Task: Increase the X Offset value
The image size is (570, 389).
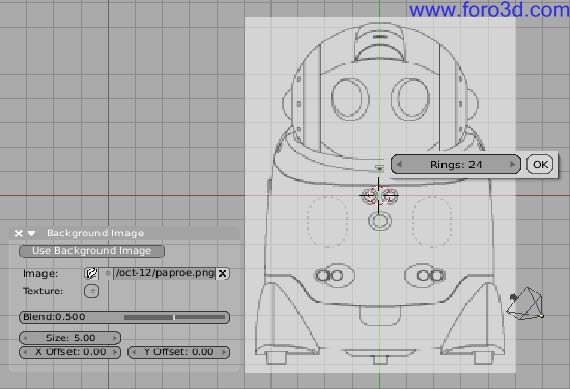Action: 115,352
